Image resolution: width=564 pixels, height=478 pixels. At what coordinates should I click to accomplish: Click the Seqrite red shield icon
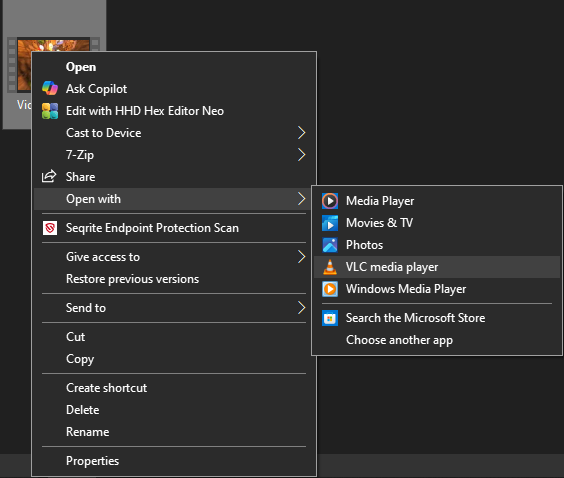click(x=50, y=228)
